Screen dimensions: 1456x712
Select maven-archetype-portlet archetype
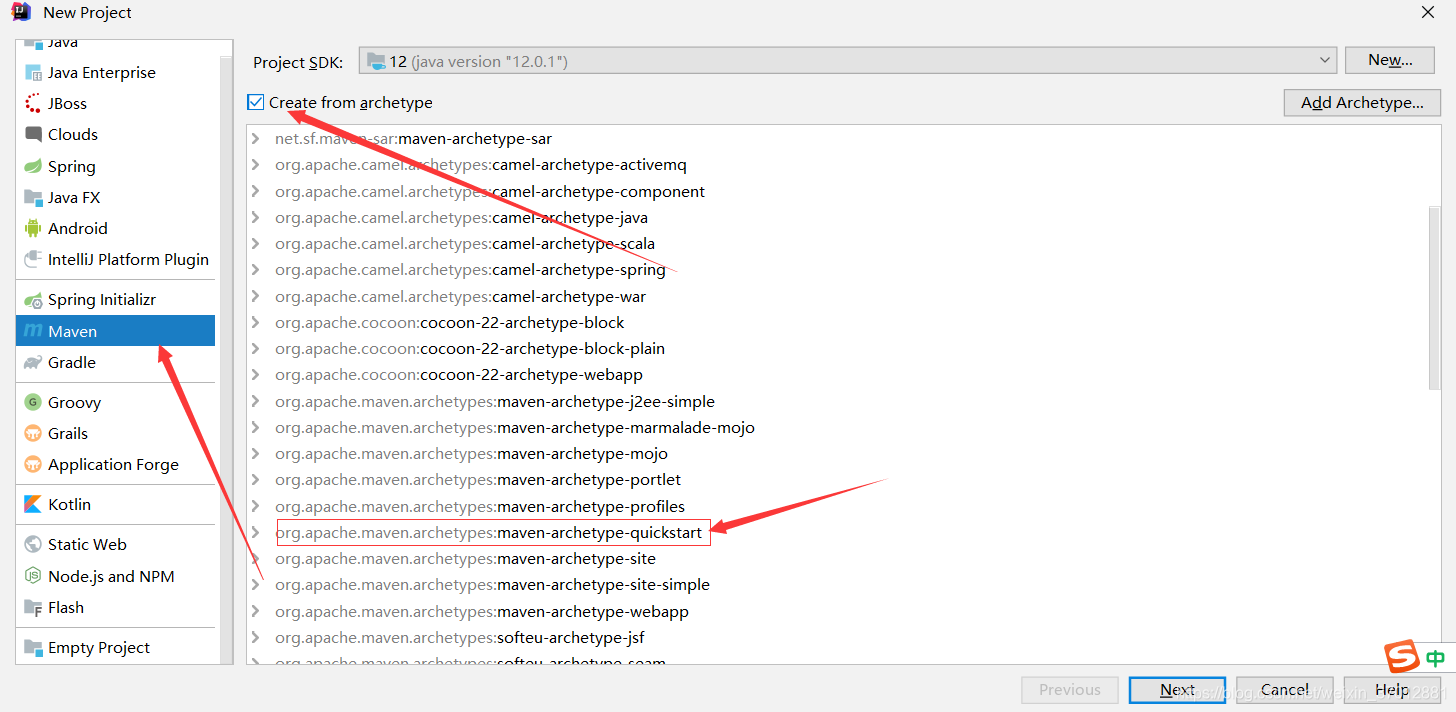coord(478,480)
